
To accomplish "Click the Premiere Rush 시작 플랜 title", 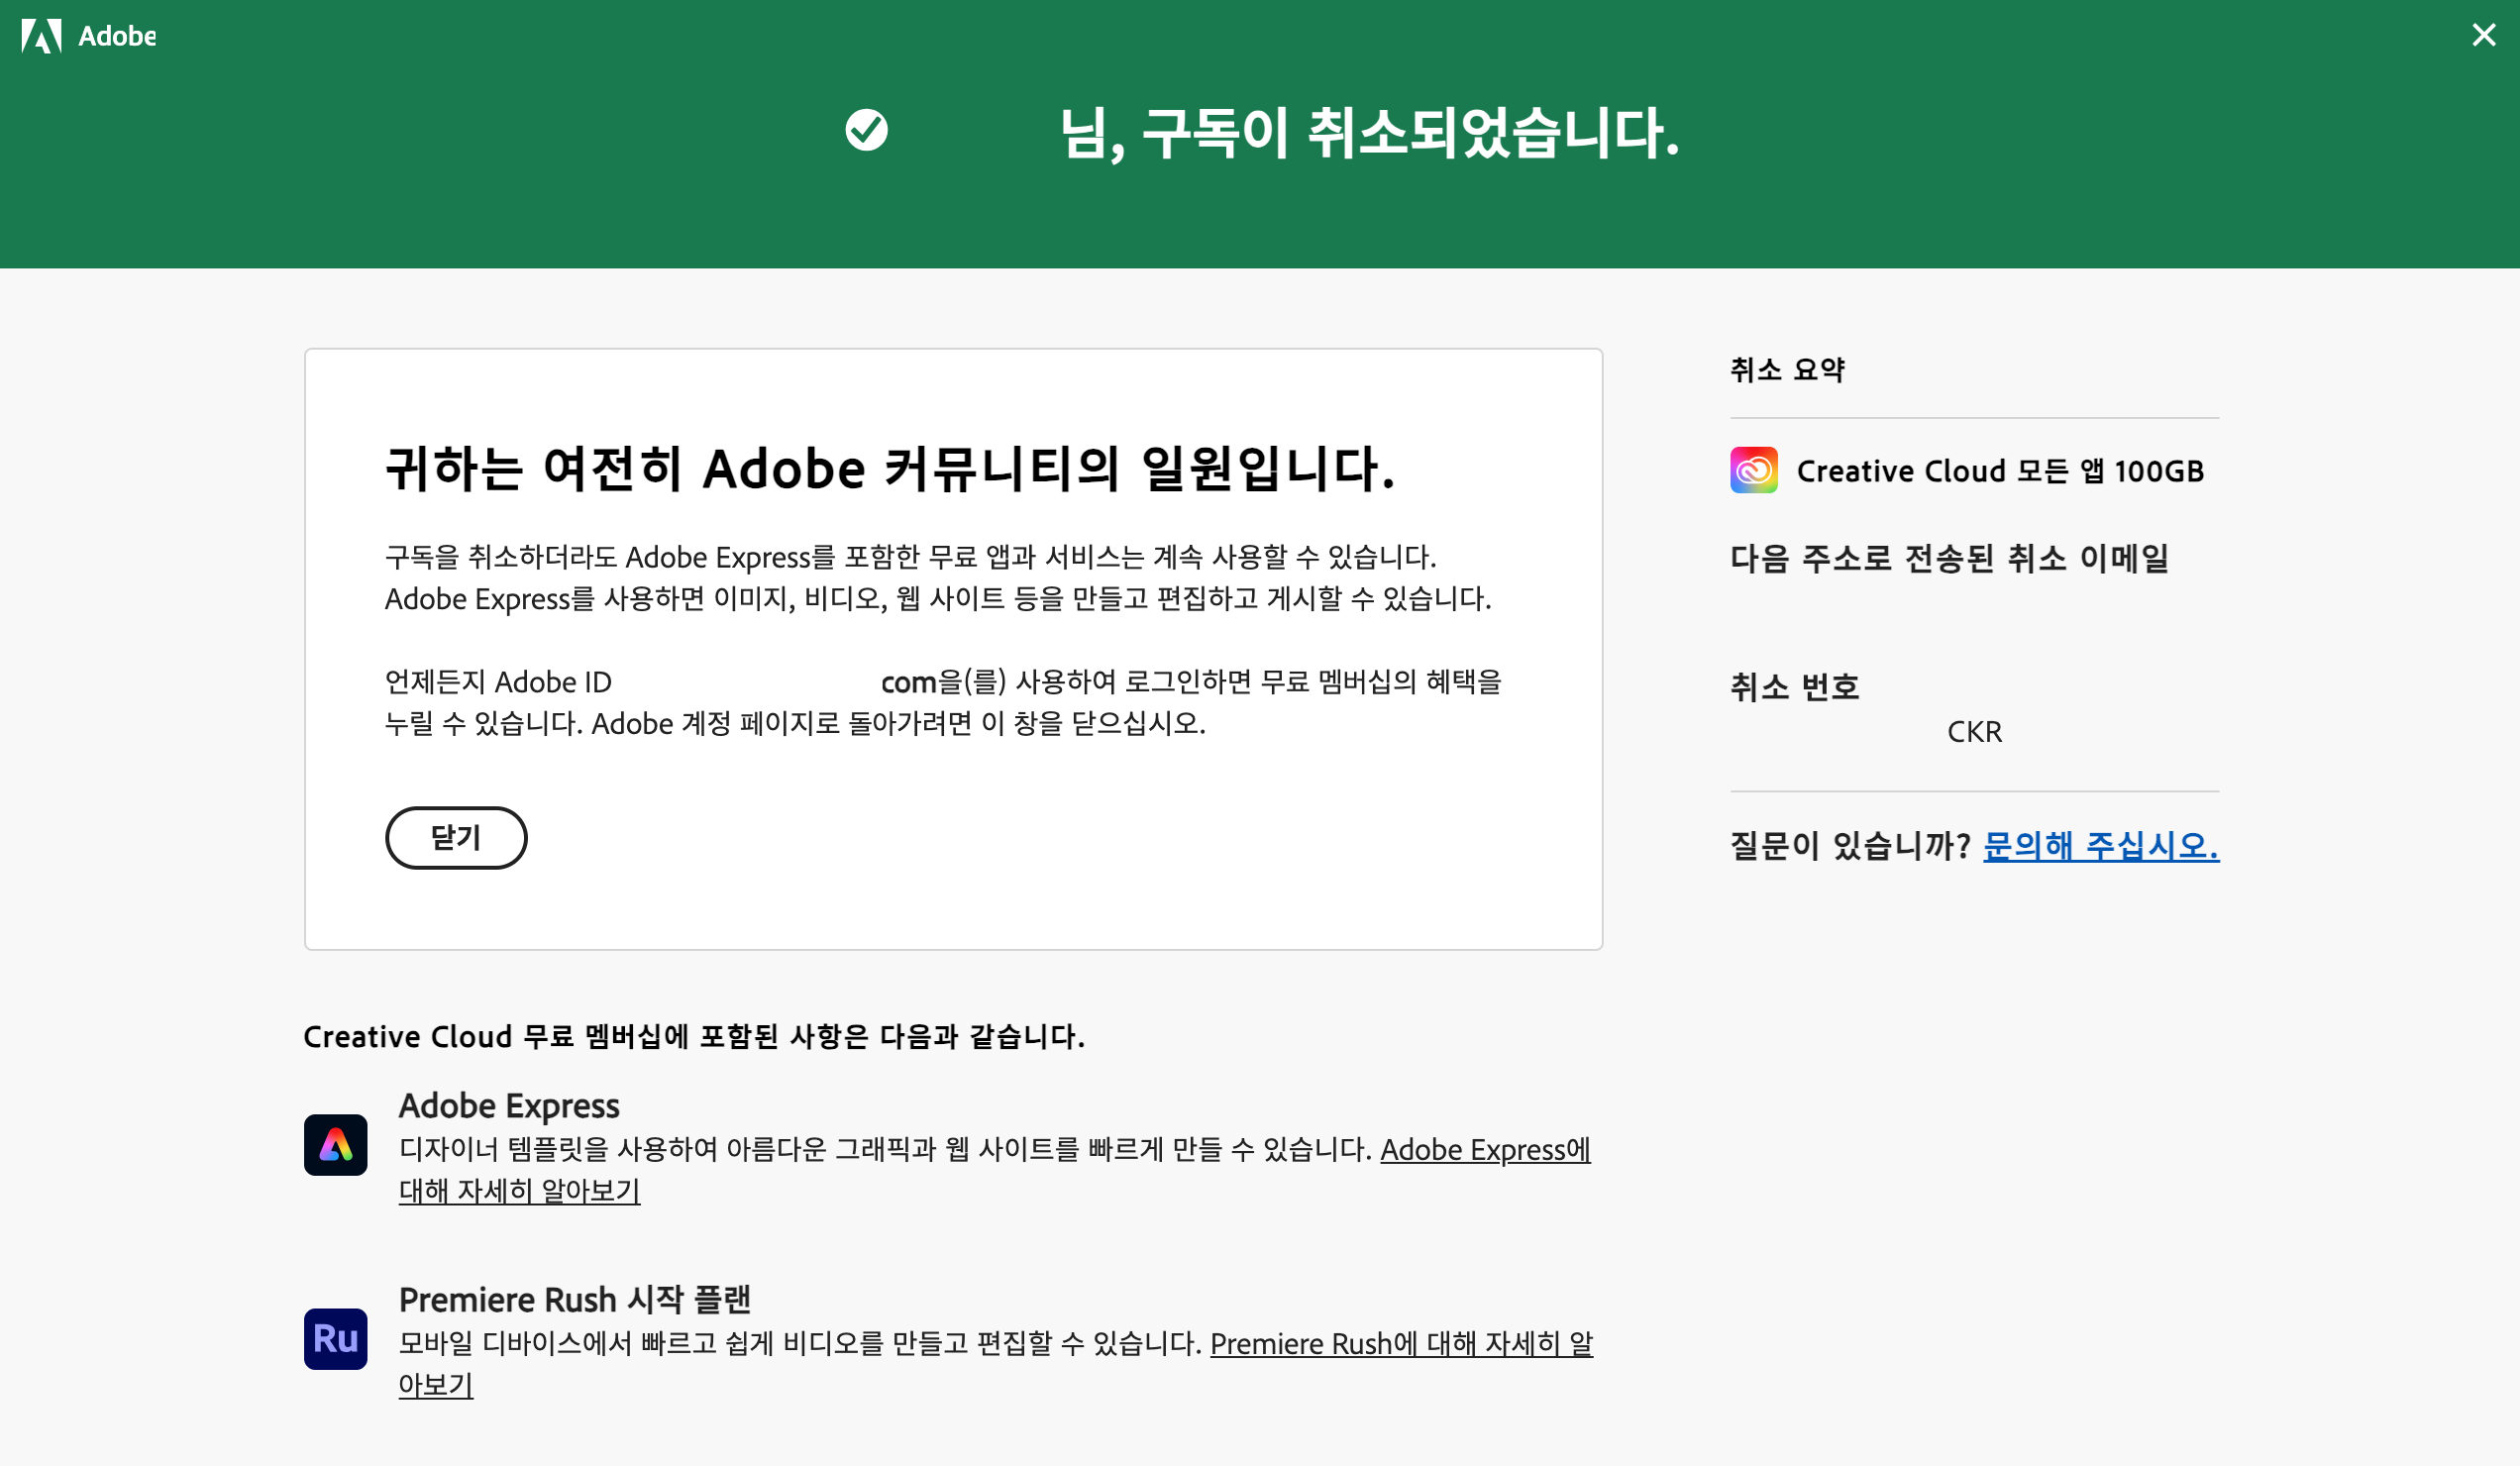I will (x=574, y=1299).
